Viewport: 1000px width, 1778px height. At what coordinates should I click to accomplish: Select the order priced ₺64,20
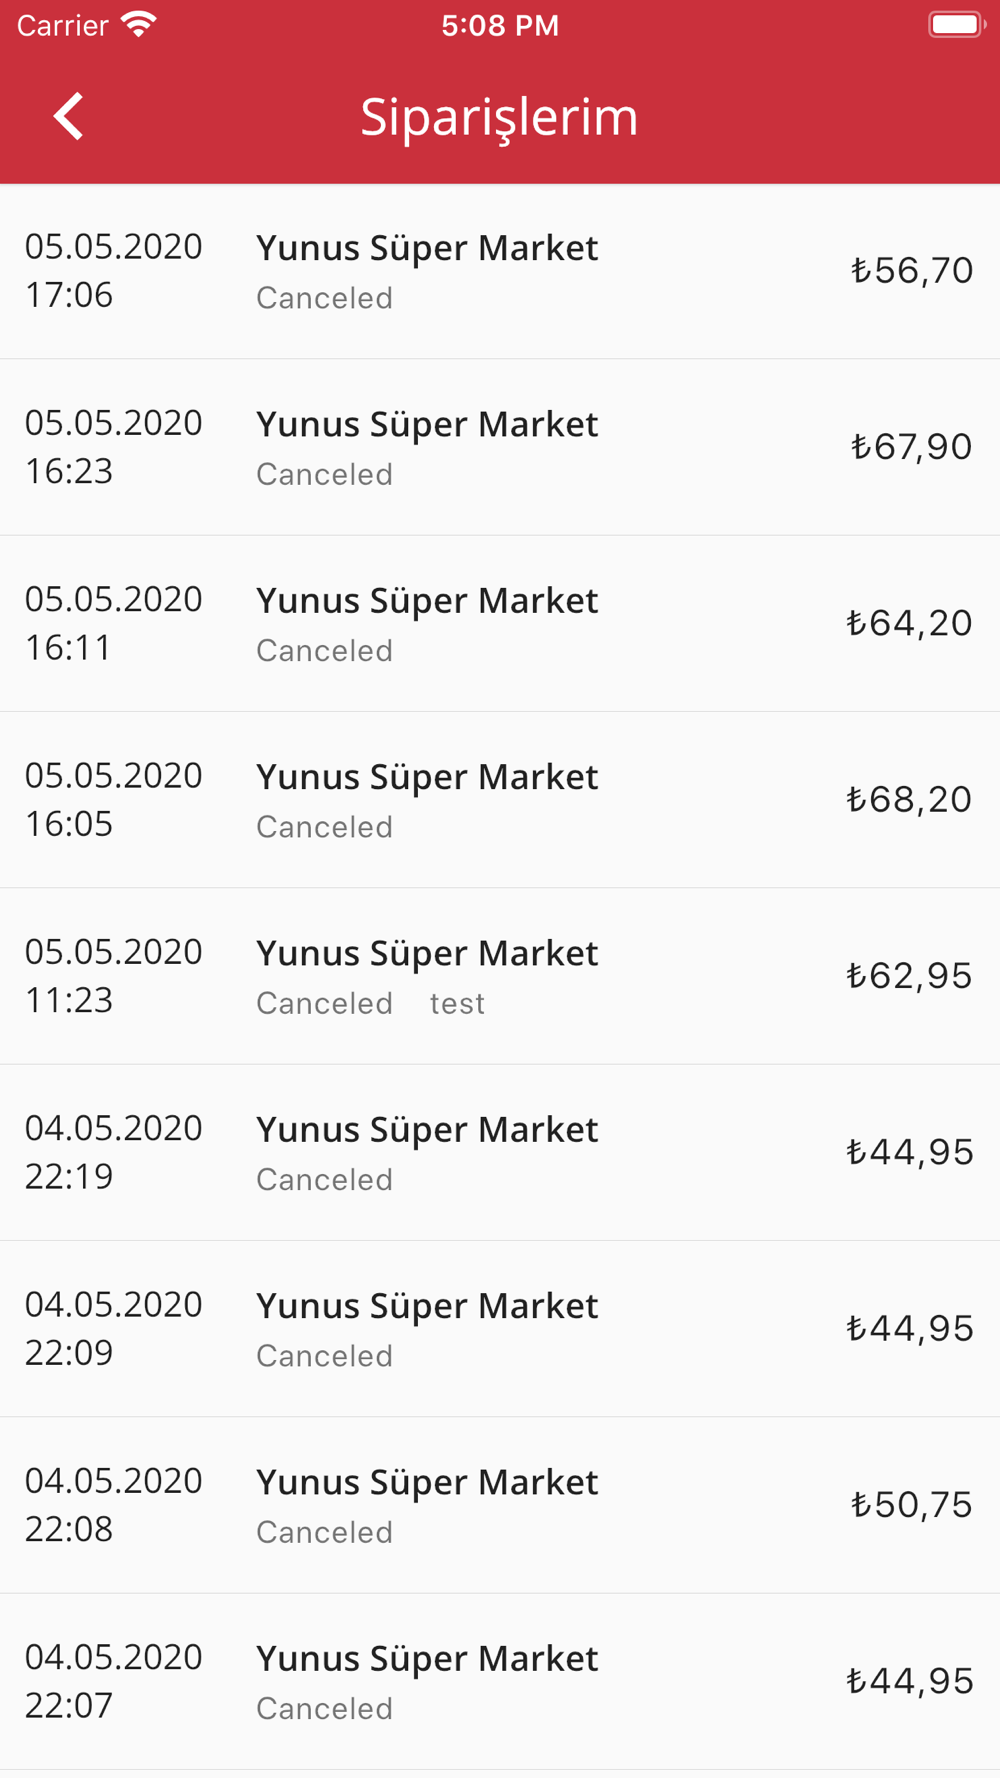[x=500, y=624]
